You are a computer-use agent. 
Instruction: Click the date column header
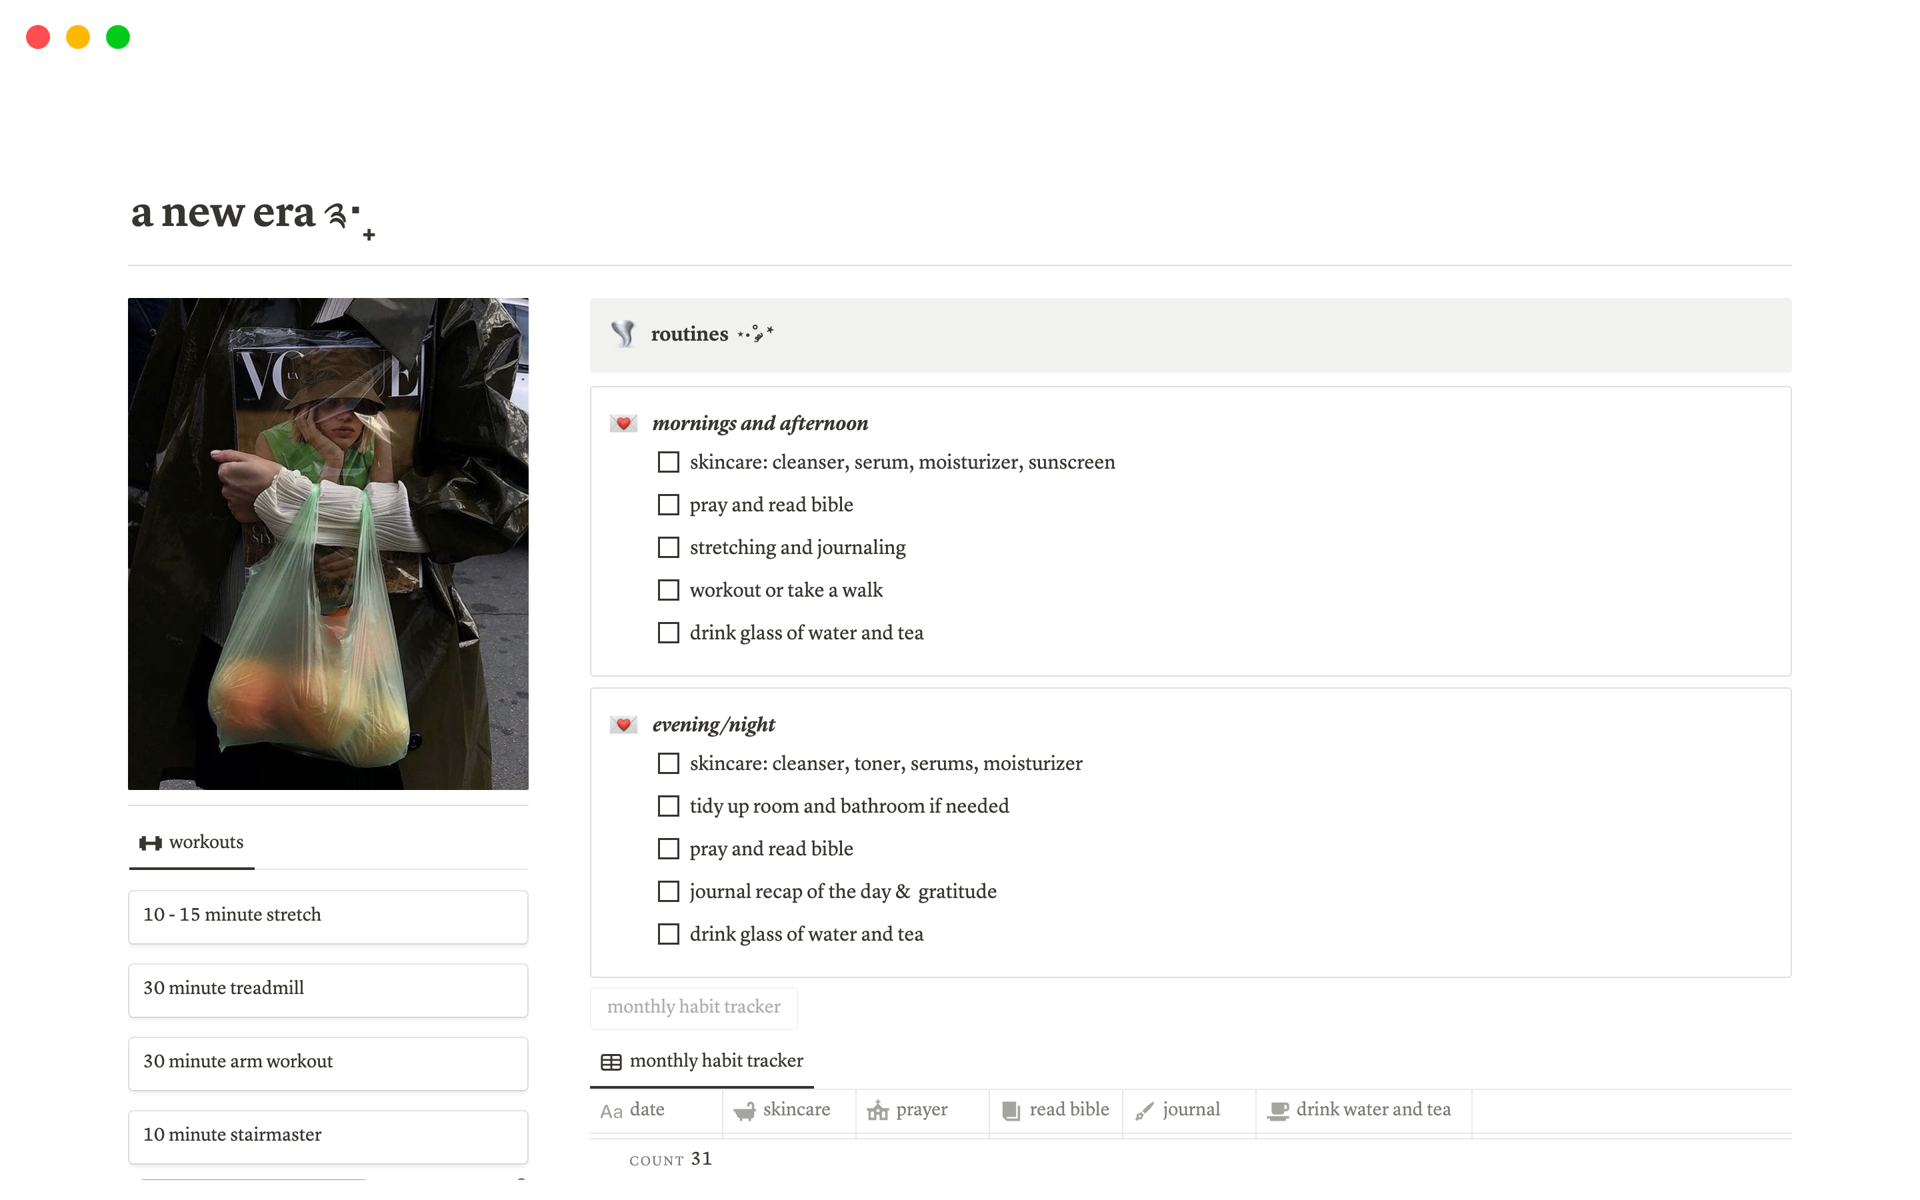(646, 1110)
